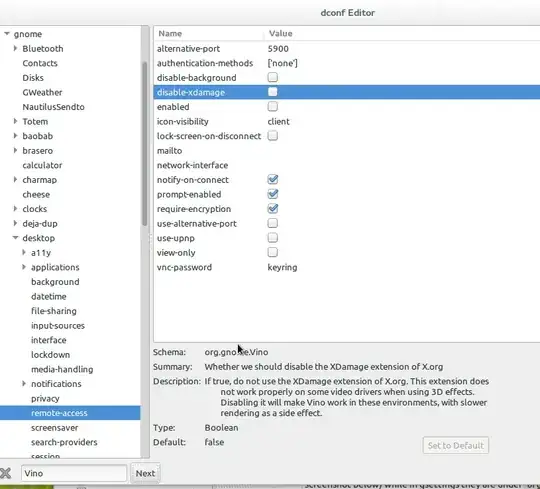Toggle lock-screen-on-disconnect checkbox

tap(272, 136)
